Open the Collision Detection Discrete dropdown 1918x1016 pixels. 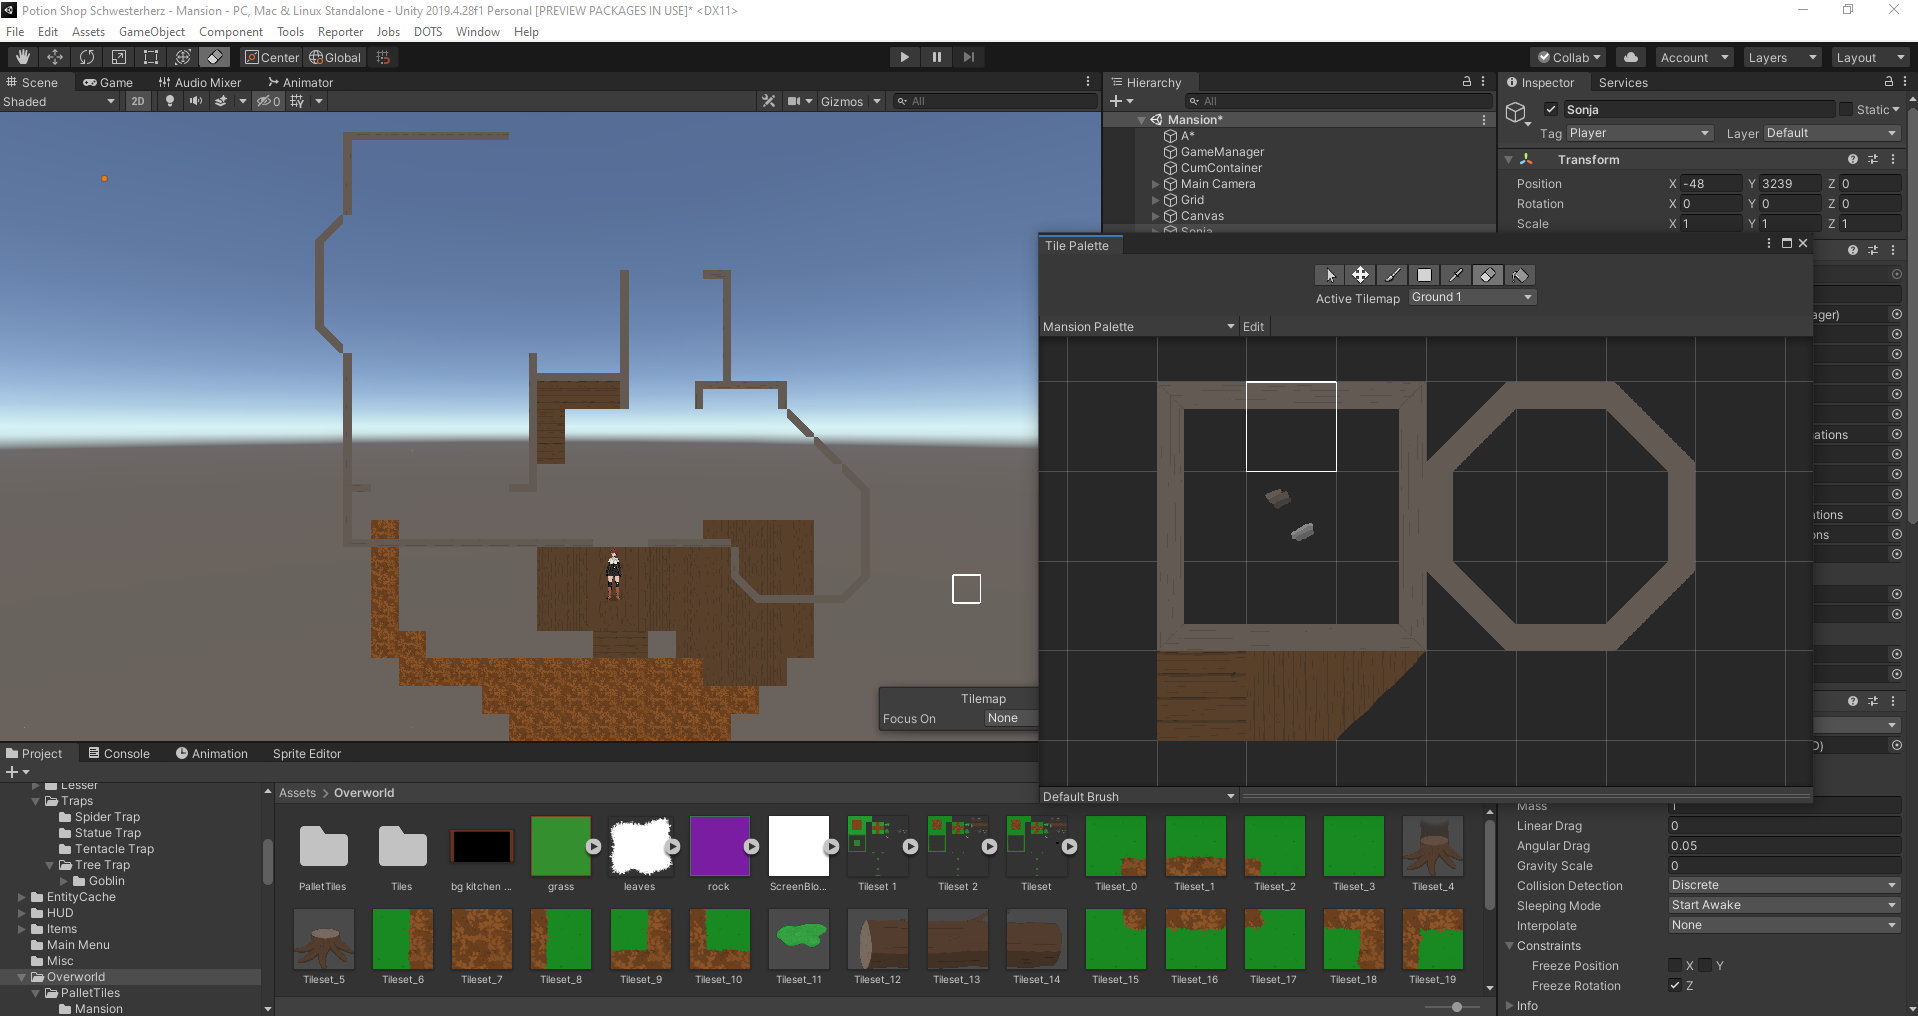[x=1784, y=885]
